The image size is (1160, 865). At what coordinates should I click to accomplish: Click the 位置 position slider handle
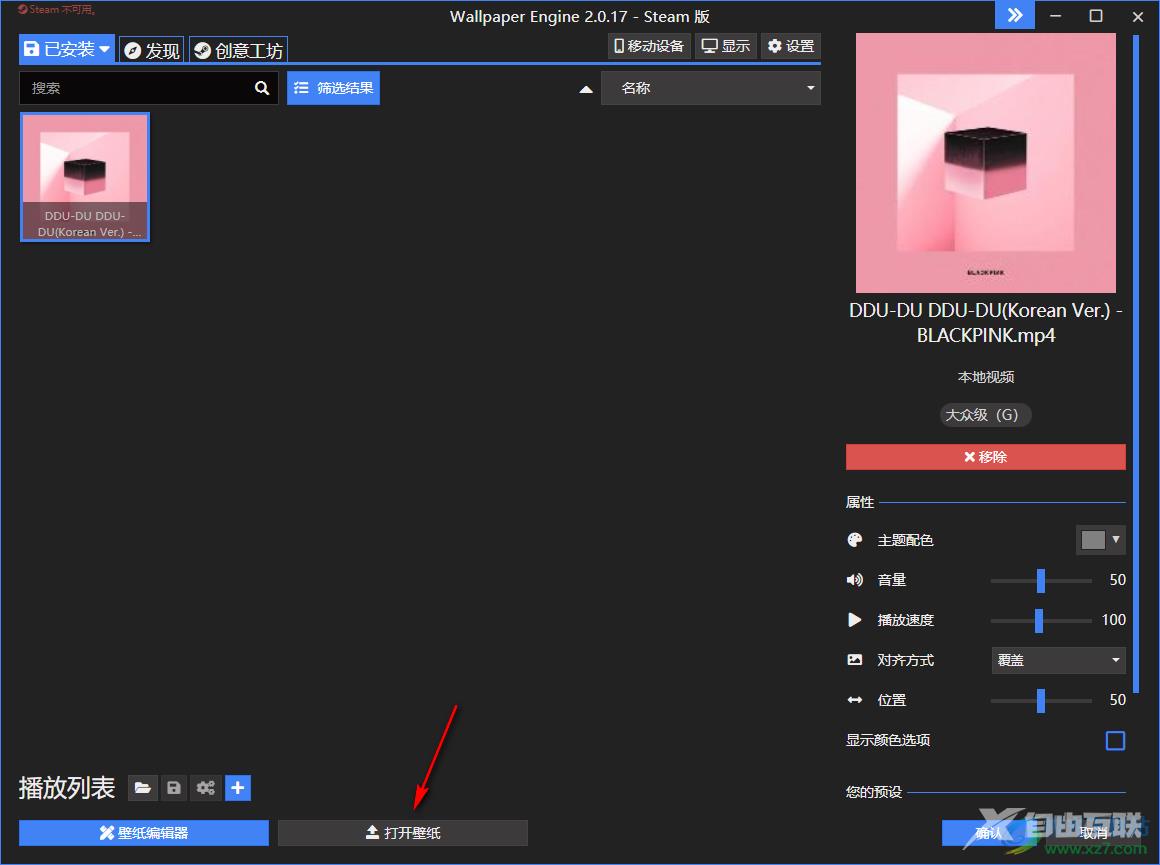click(1041, 701)
